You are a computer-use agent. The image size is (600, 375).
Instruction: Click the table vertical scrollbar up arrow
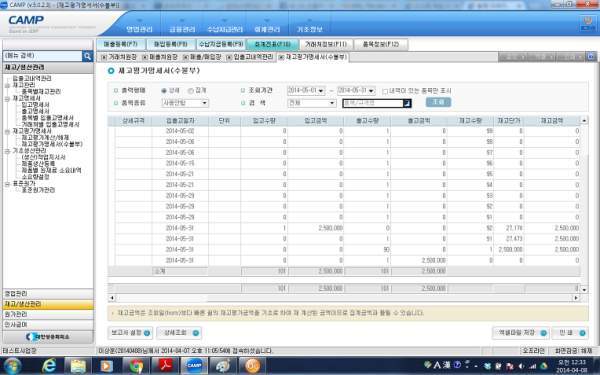click(x=584, y=121)
